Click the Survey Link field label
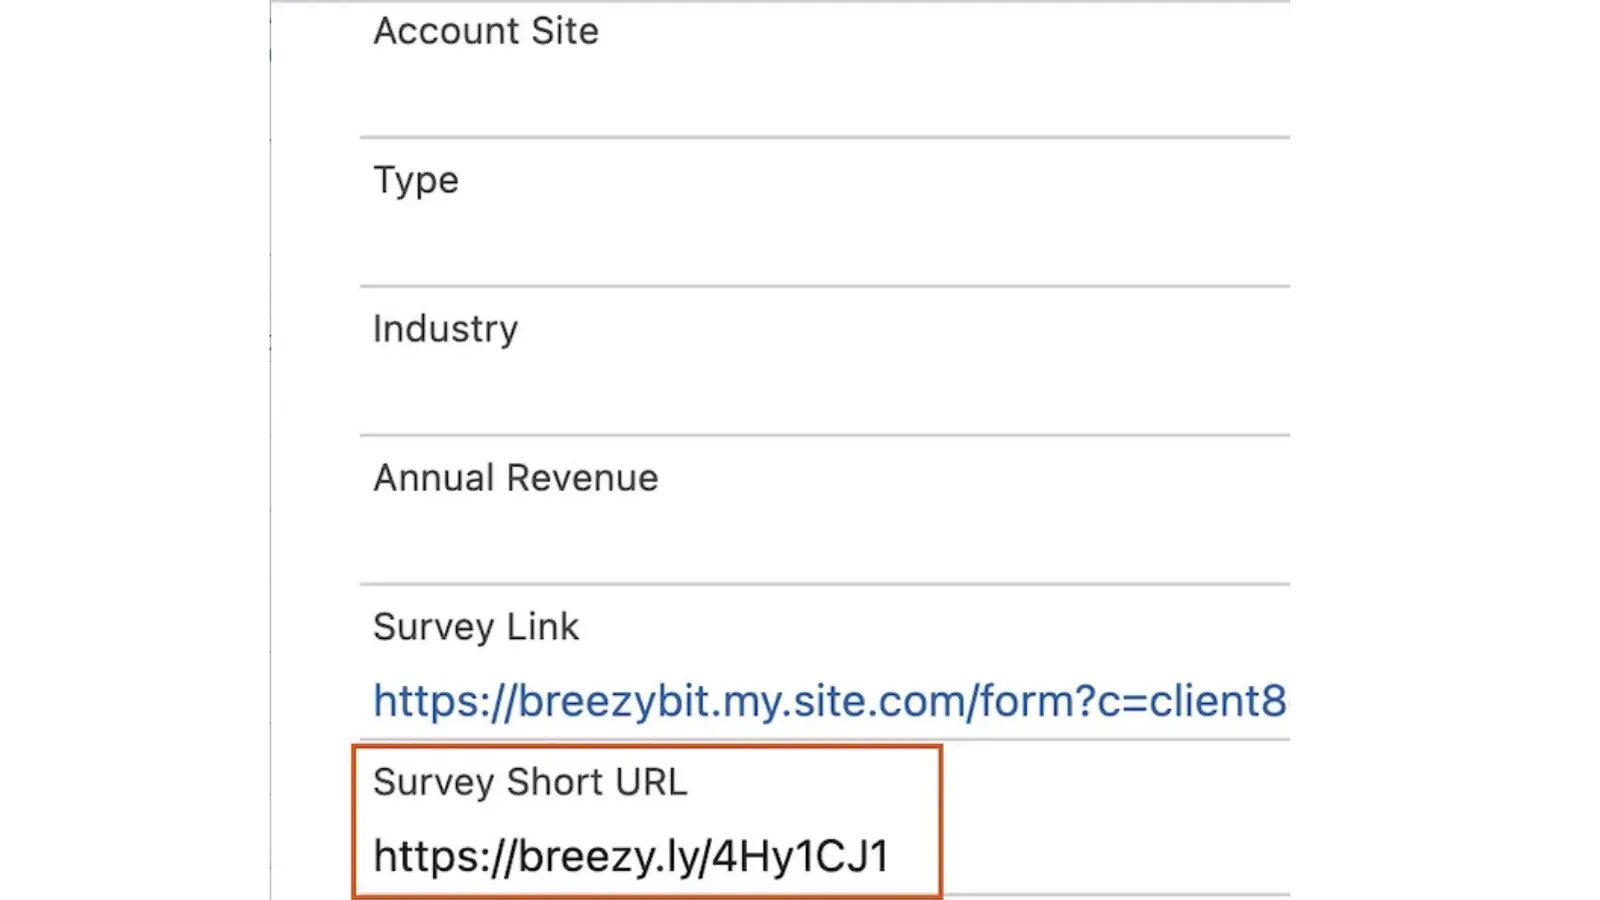The image size is (1600, 900). pos(475,627)
